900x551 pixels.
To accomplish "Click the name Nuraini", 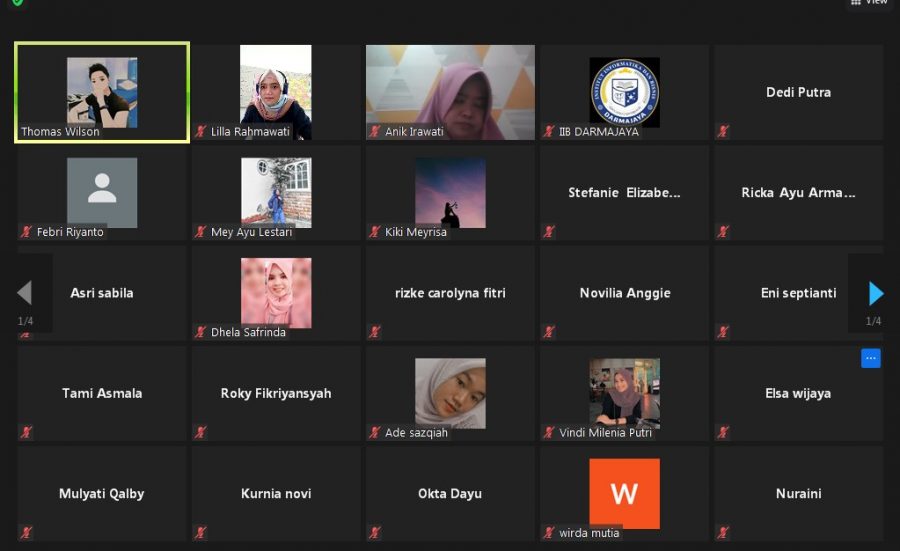I will (798, 494).
